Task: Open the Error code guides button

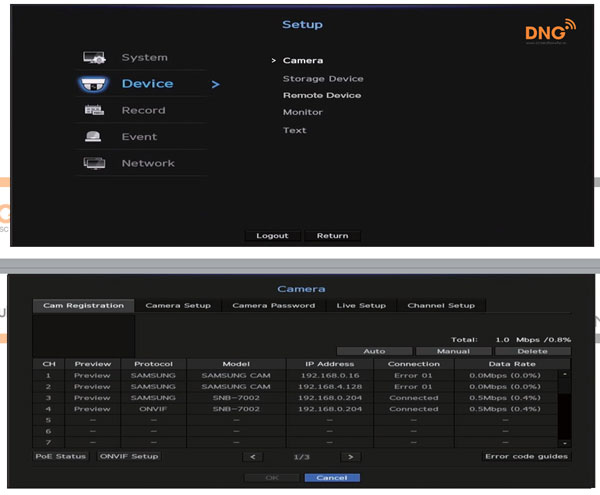Action: point(527,456)
